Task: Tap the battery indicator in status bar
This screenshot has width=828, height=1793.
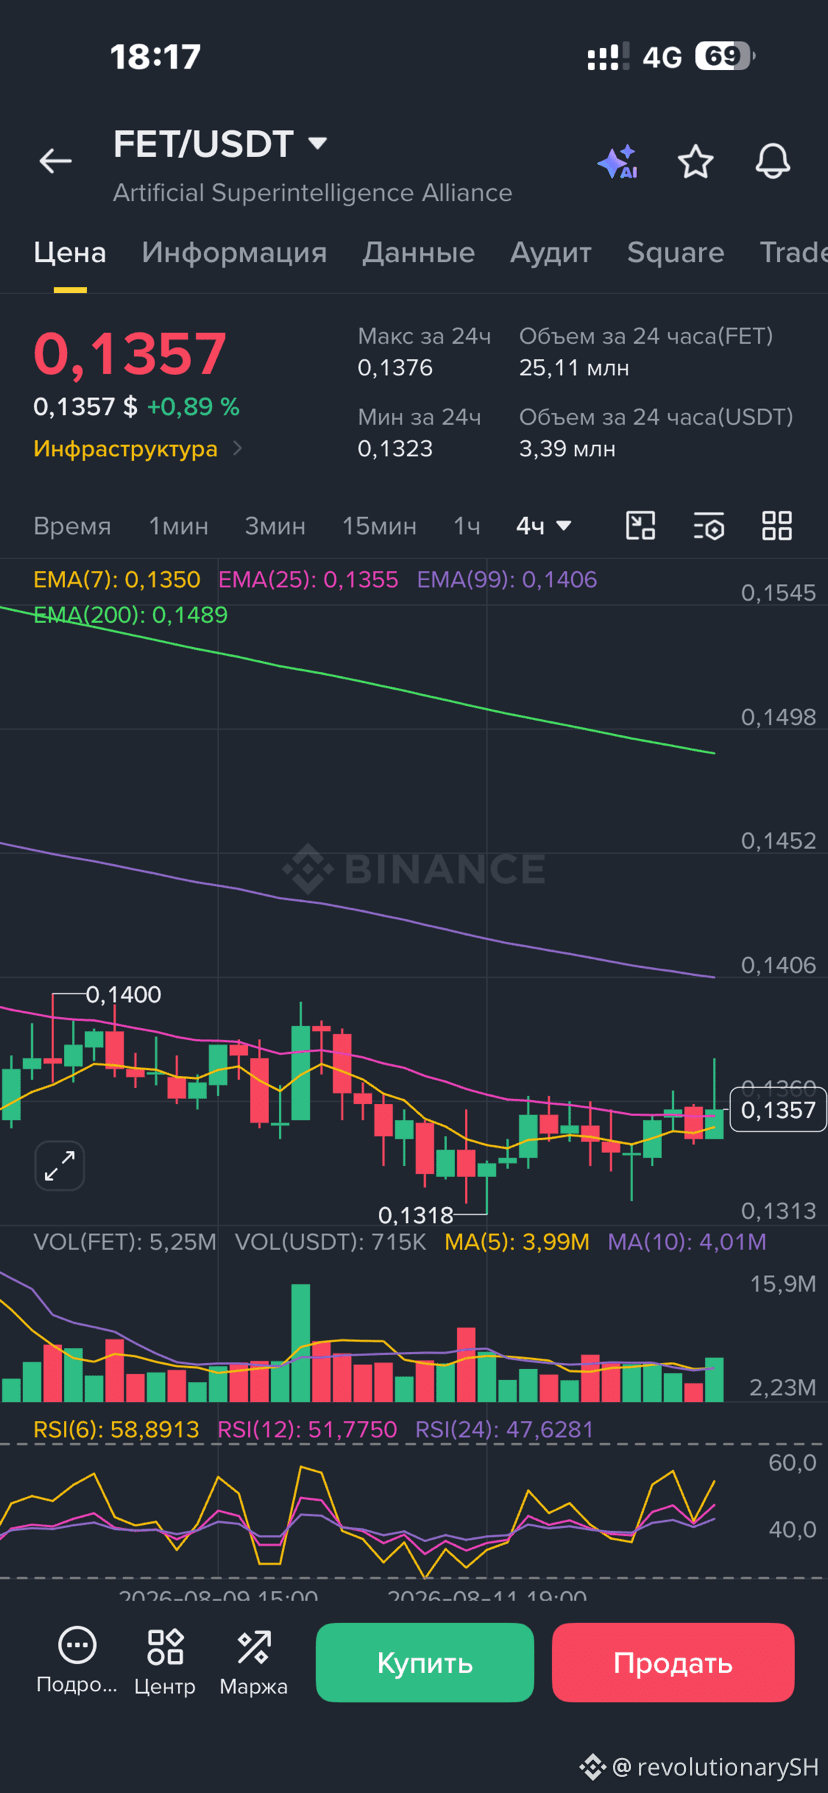Action: pos(725,56)
